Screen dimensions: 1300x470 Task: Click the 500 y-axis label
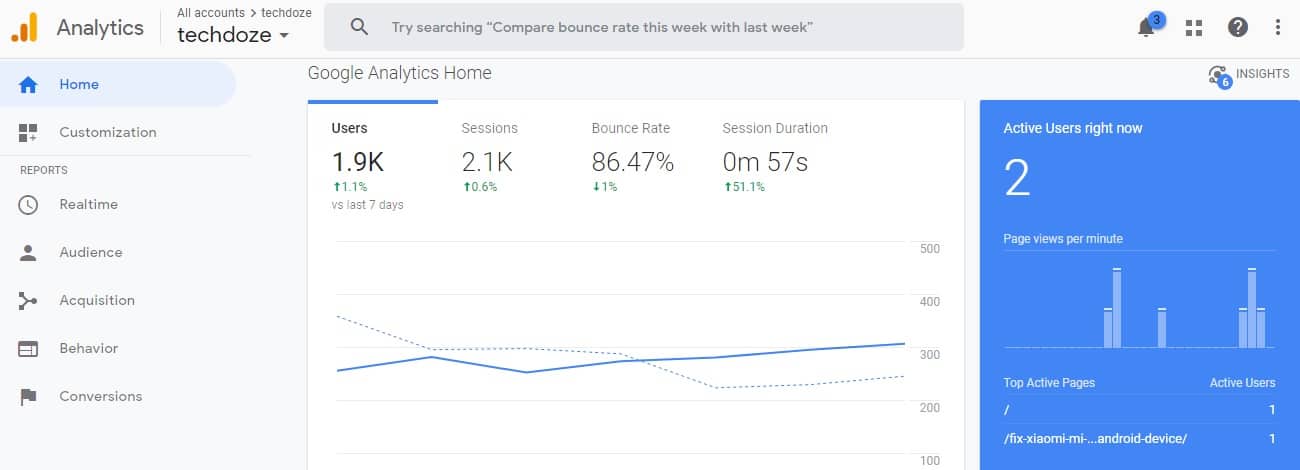[x=929, y=249]
